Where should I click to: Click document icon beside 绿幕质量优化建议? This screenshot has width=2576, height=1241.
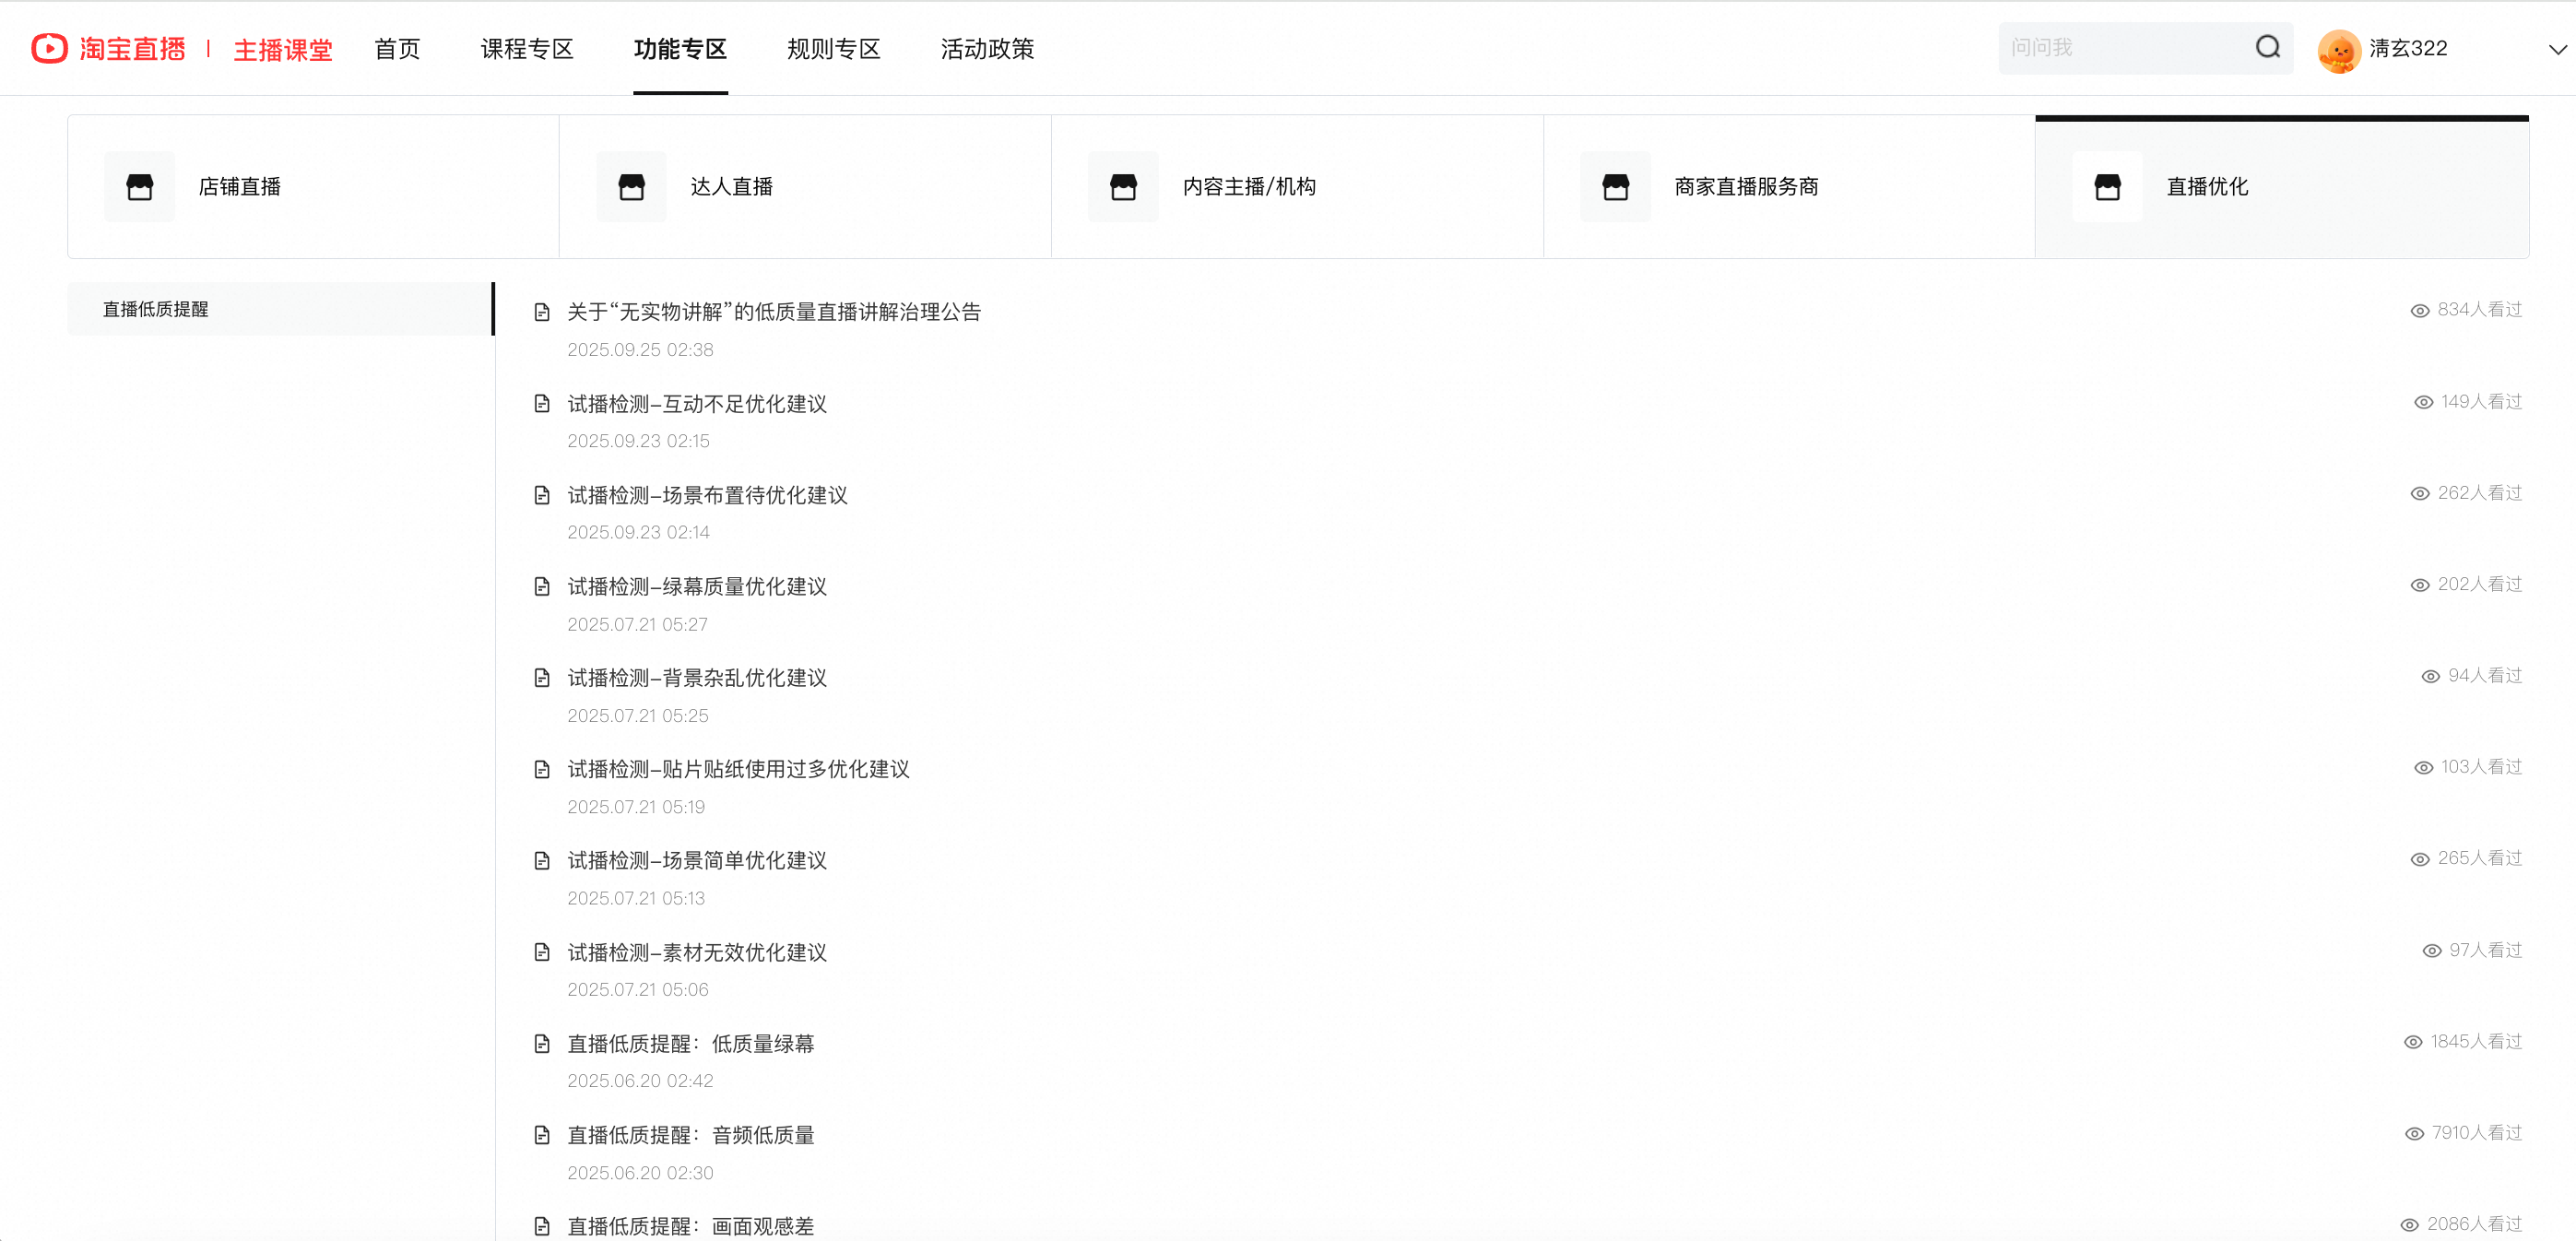click(x=542, y=586)
